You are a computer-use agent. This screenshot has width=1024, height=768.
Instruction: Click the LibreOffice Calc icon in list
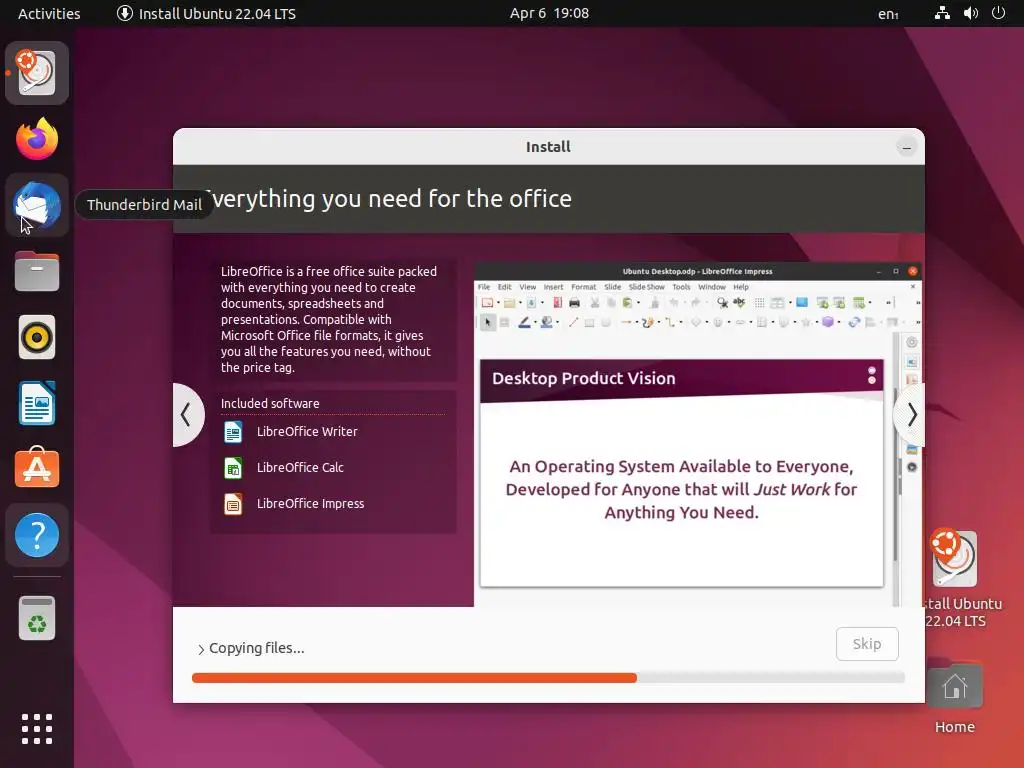point(233,468)
